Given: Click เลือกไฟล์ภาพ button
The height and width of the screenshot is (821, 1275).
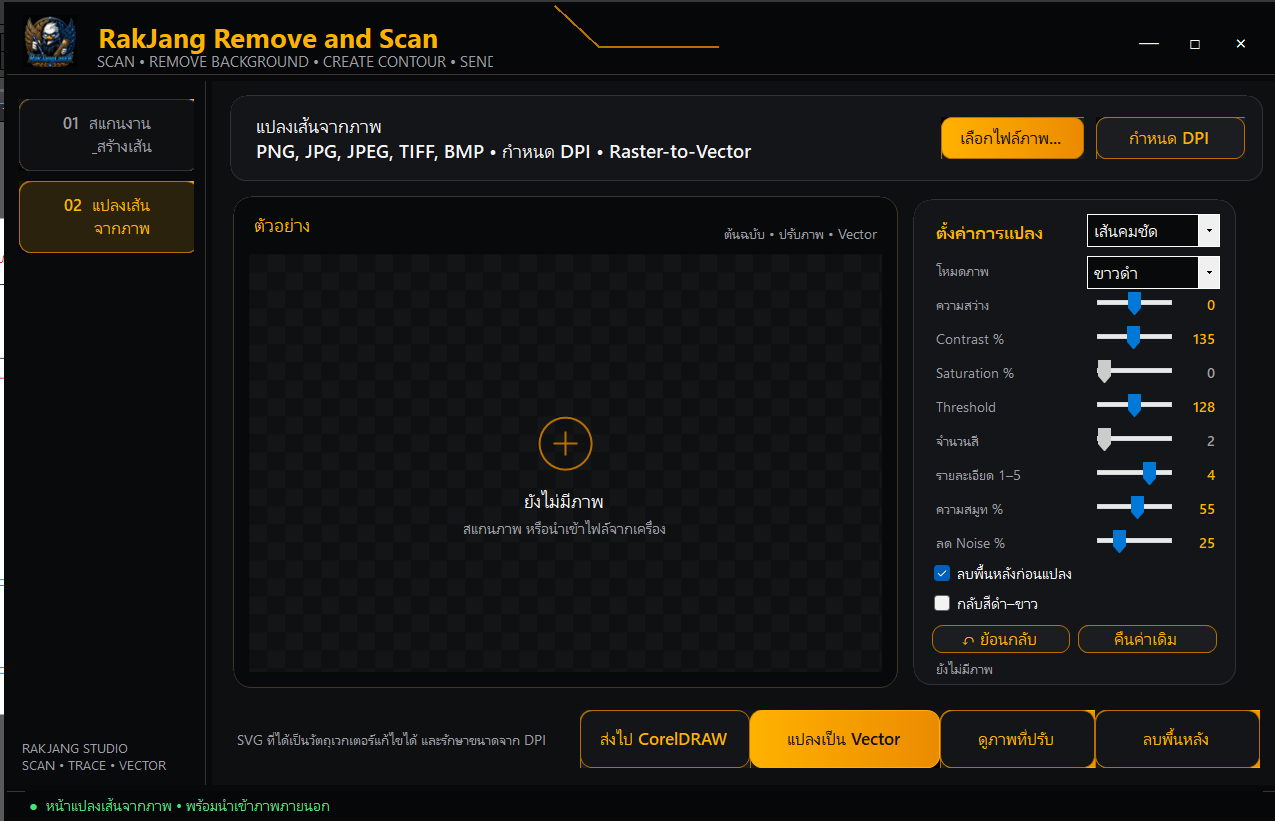Looking at the screenshot, I should click(x=1012, y=138).
